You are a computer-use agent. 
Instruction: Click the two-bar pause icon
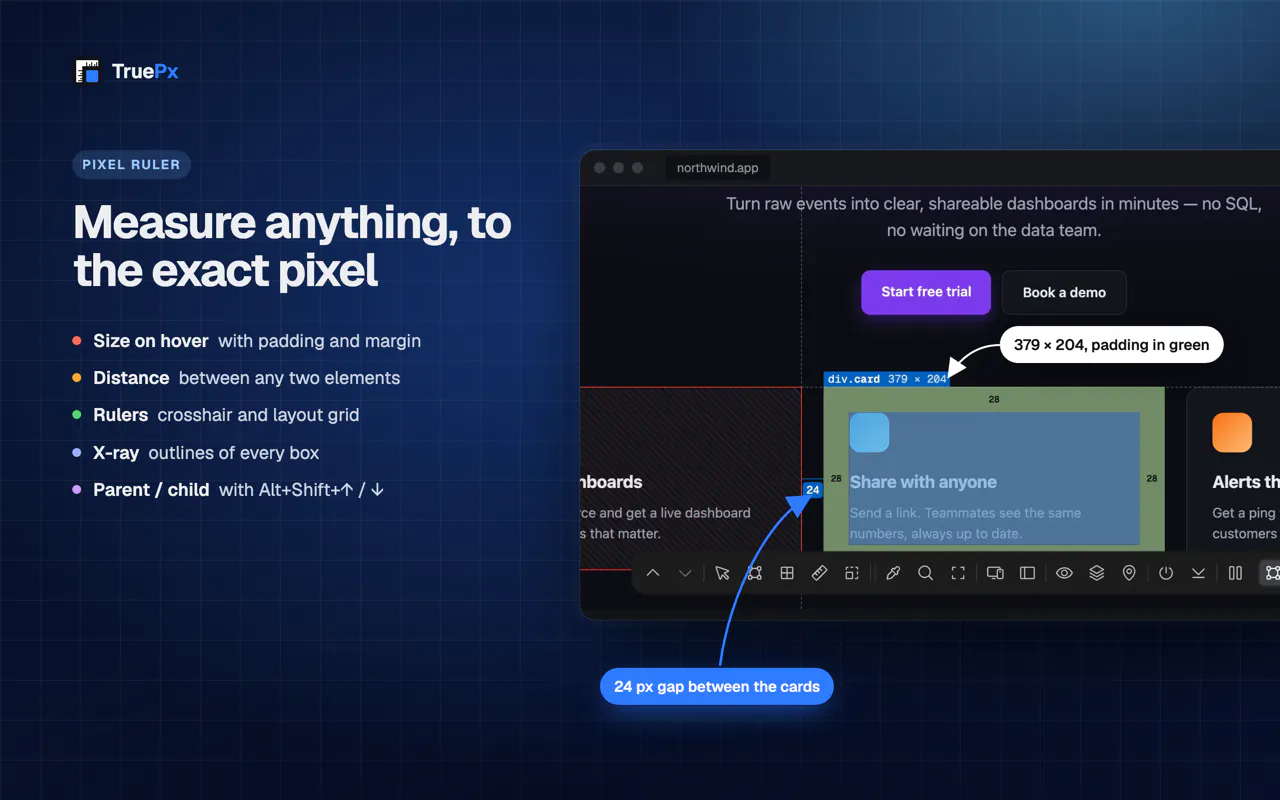pyautogui.click(x=1235, y=573)
